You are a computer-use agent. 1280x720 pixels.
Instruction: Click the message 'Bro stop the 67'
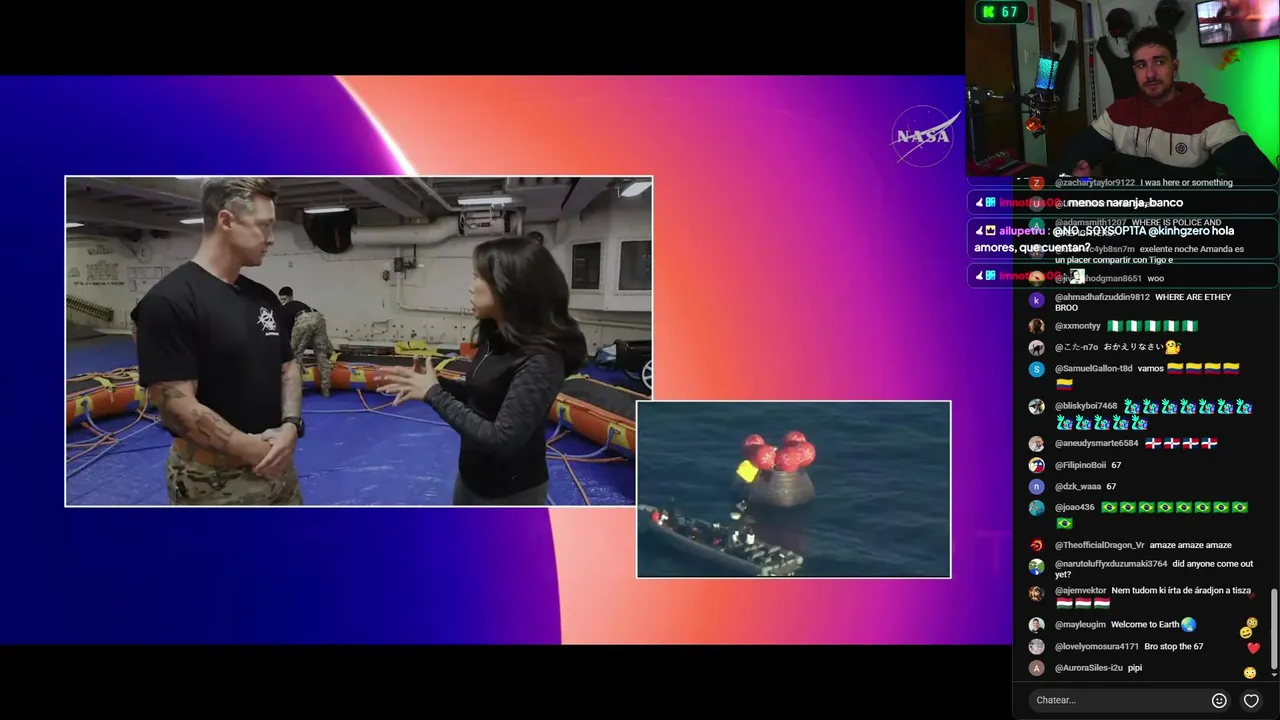click(x=1174, y=647)
